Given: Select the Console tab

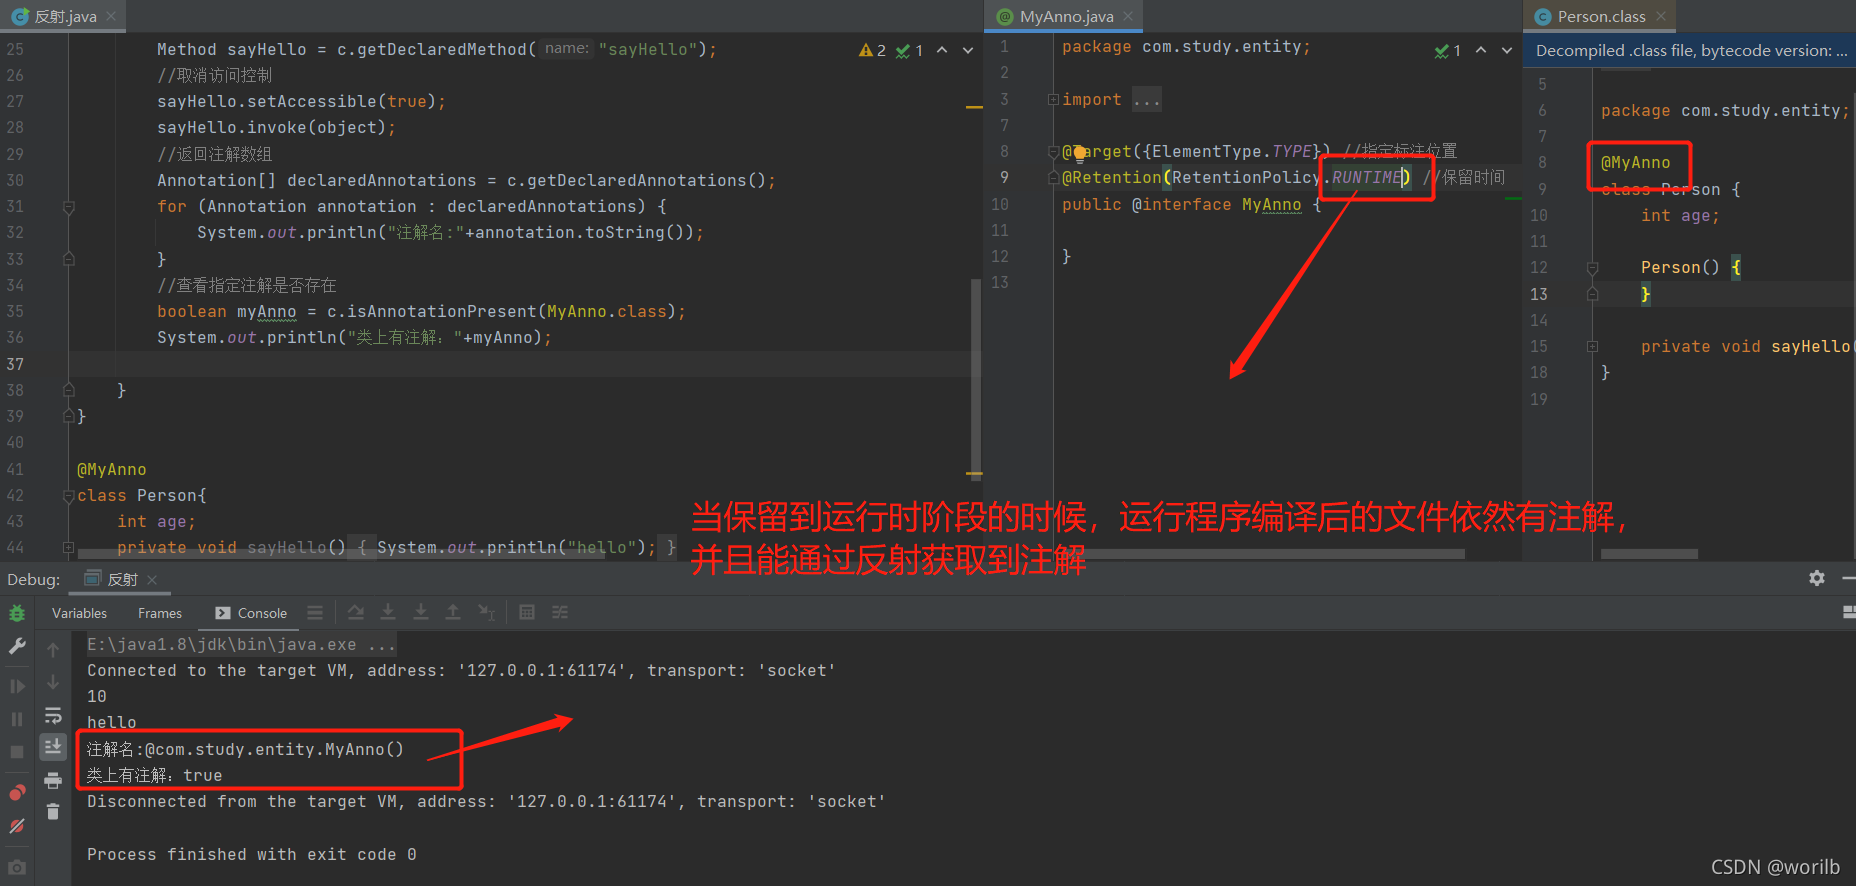Looking at the screenshot, I should [x=251, y=613].
